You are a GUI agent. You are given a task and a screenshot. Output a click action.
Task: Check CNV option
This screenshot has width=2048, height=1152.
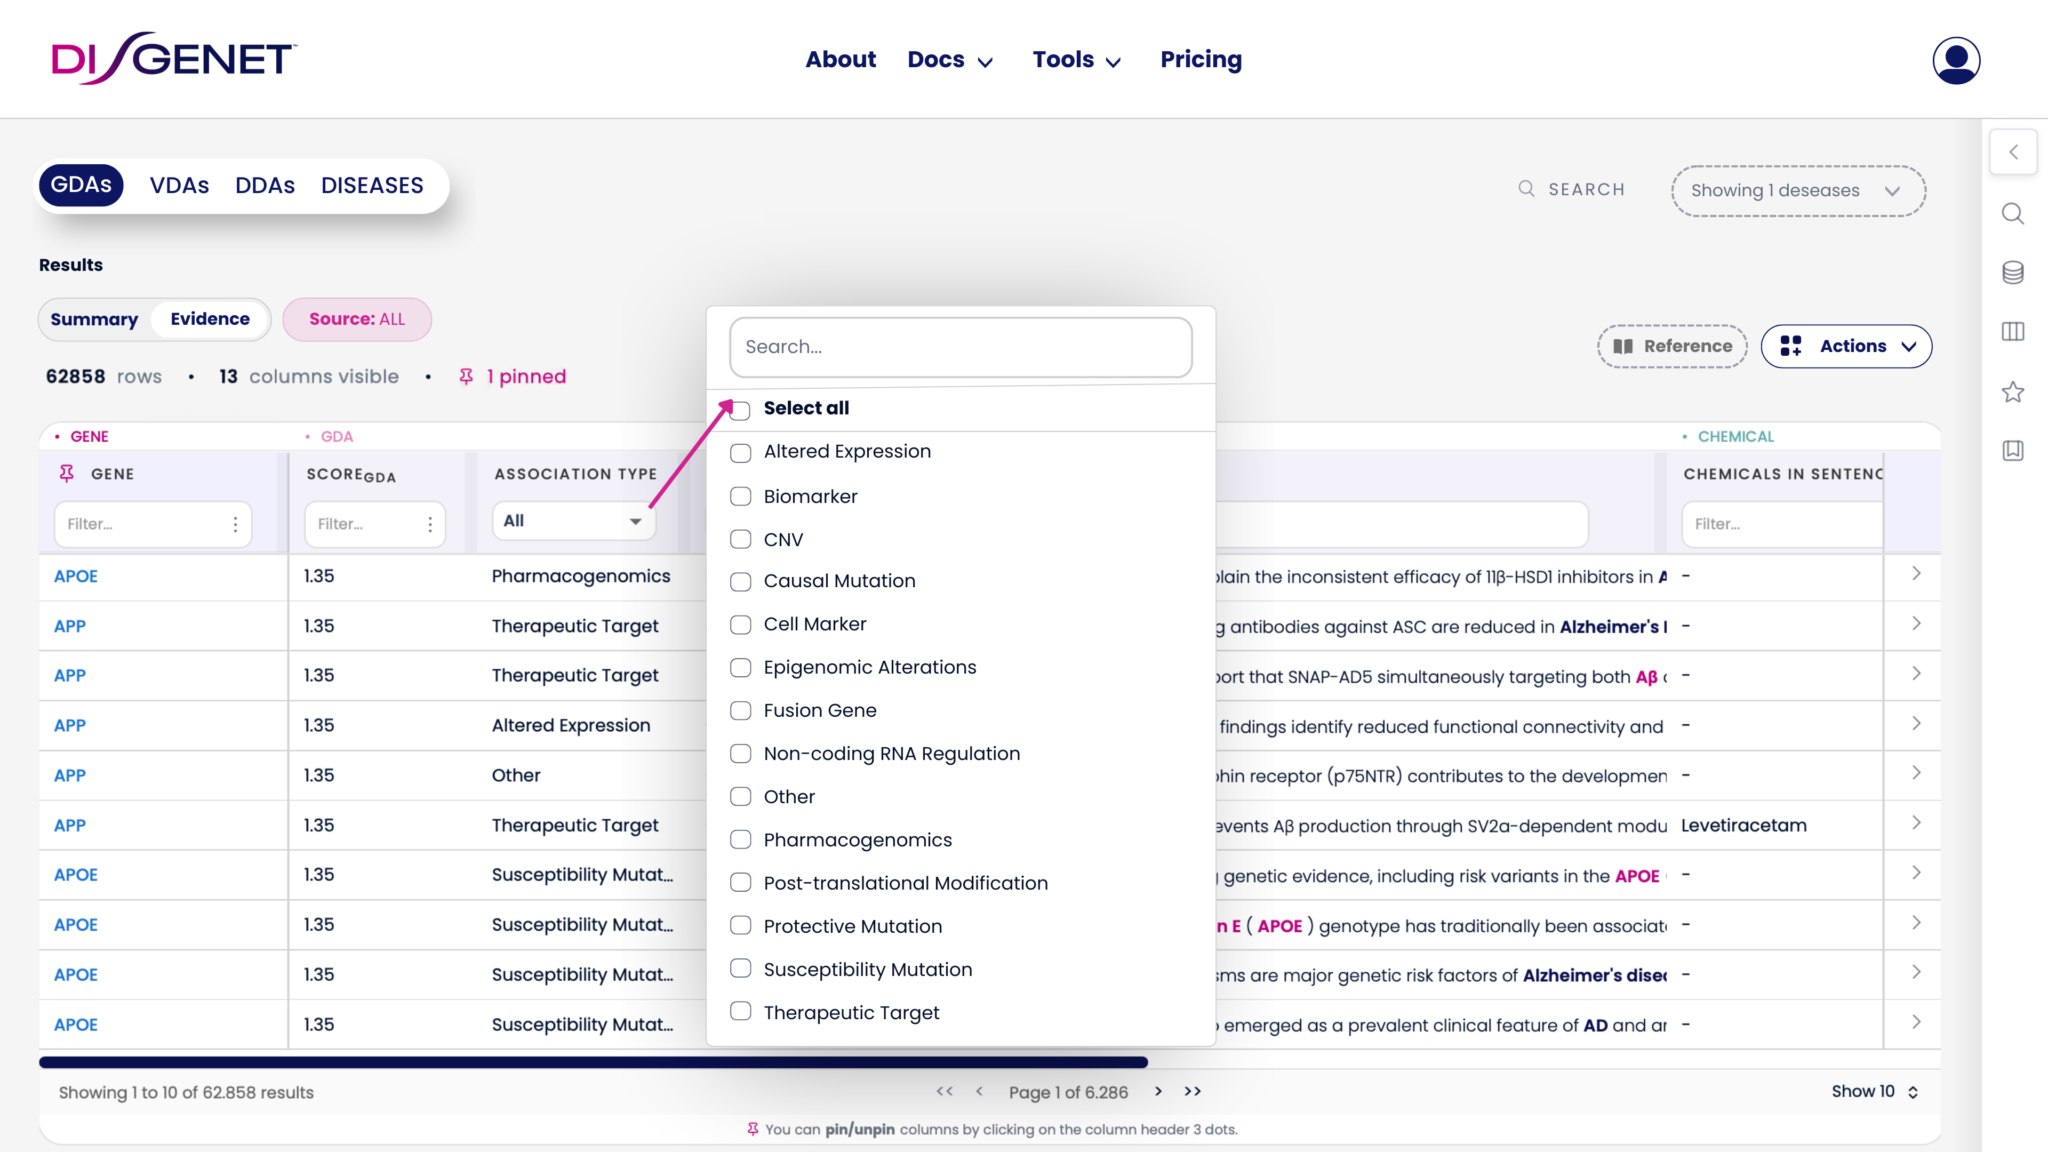pyautogui.click(x=740, y=539)
